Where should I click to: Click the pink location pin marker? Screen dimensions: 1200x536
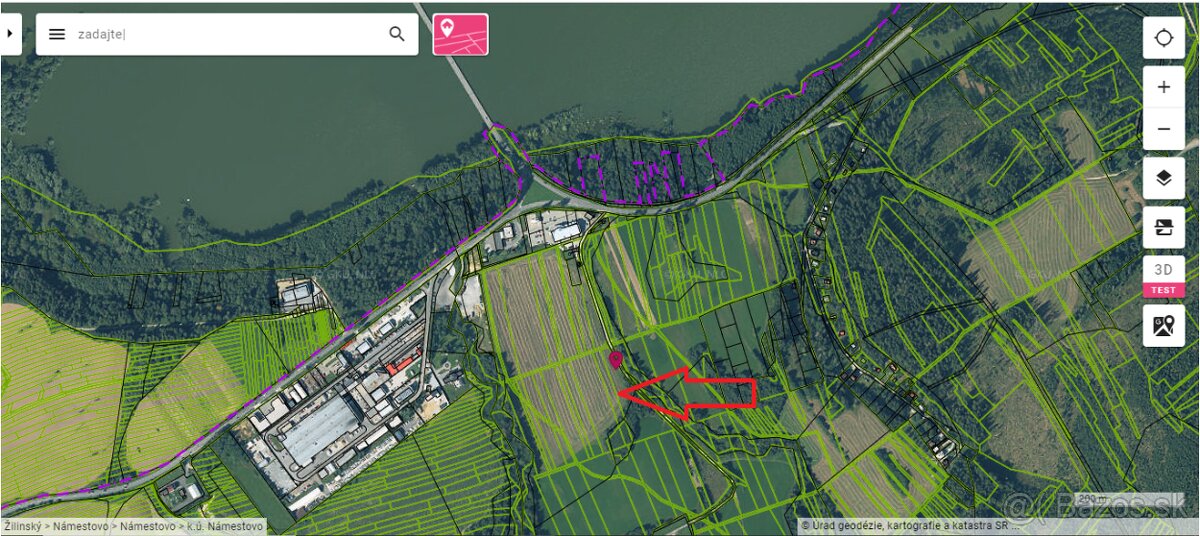[x=615, y=359]
